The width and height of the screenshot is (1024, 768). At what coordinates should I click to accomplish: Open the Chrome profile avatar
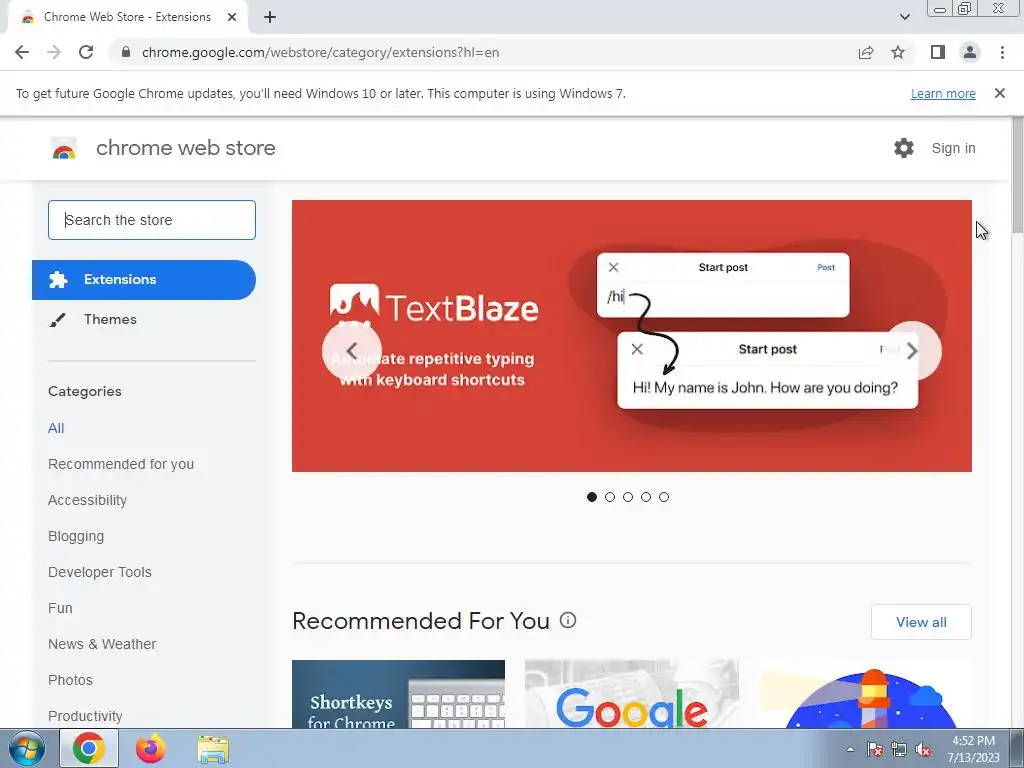[970, 52]
